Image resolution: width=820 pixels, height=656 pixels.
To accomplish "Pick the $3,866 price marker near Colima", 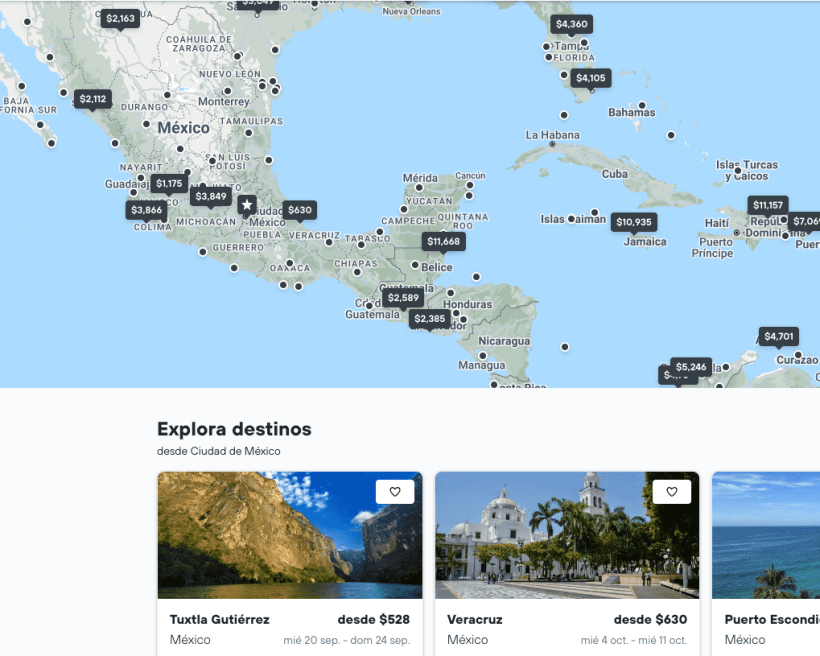I will click(x=146, y=210).
